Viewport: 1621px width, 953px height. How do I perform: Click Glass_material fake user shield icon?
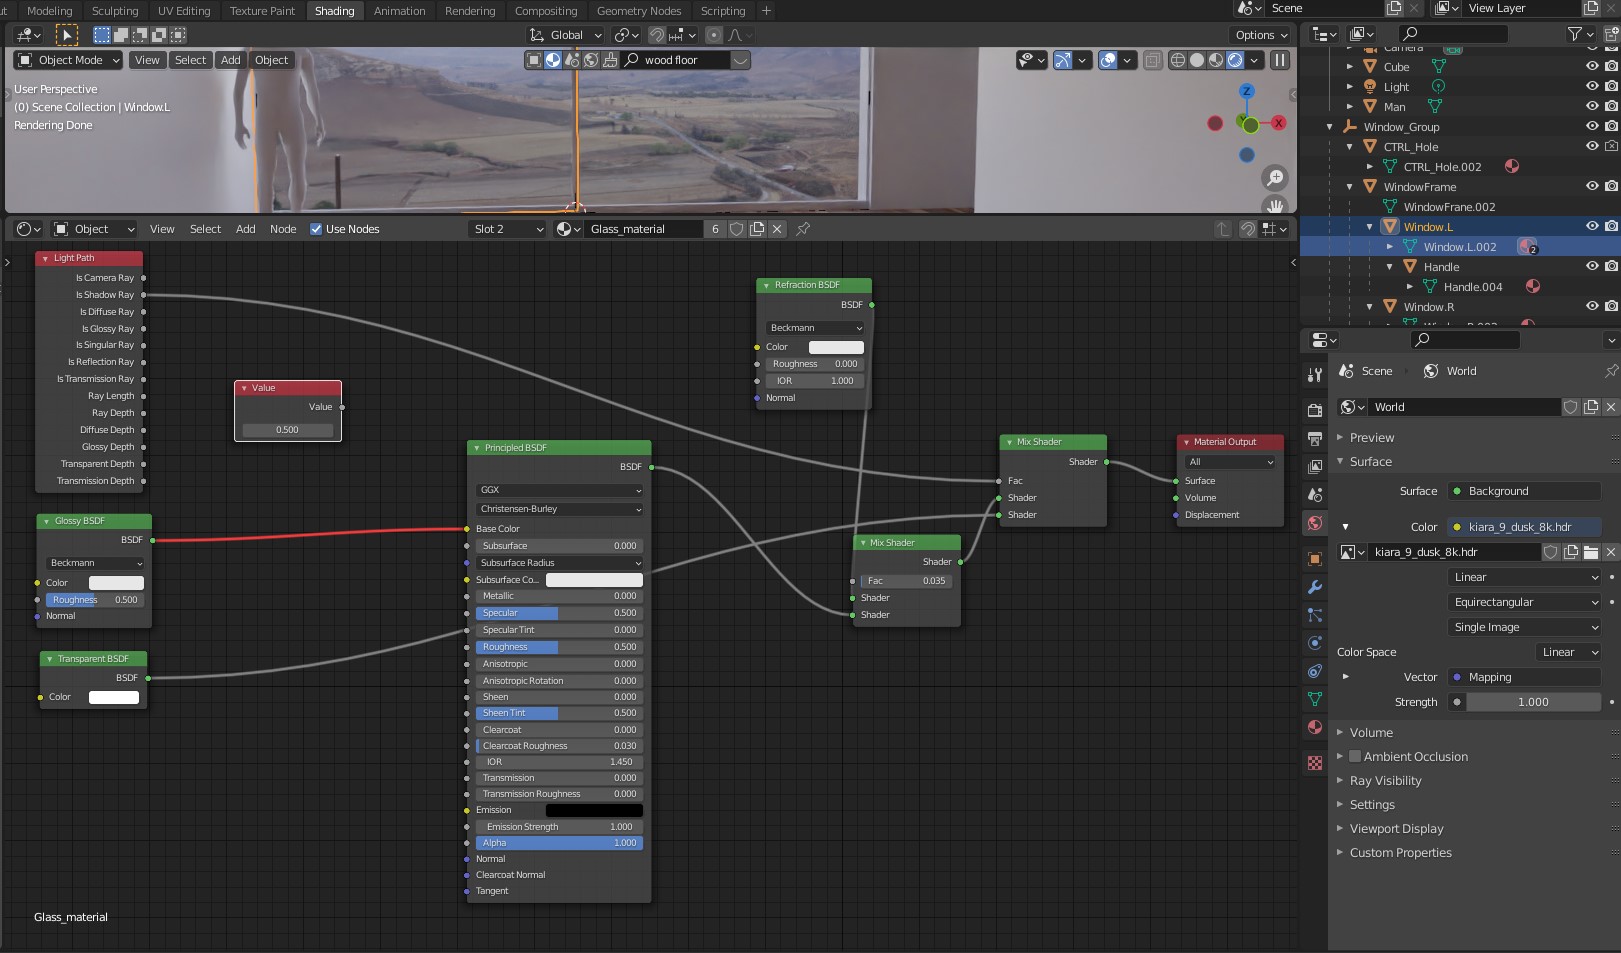pos(737,229)
